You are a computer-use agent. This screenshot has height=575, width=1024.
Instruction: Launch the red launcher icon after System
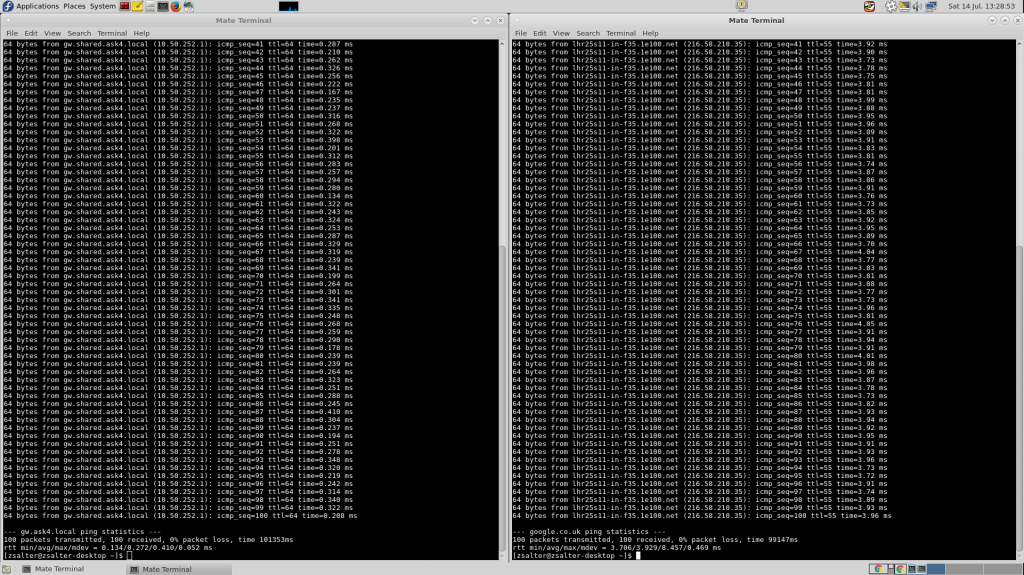point(124,6)
